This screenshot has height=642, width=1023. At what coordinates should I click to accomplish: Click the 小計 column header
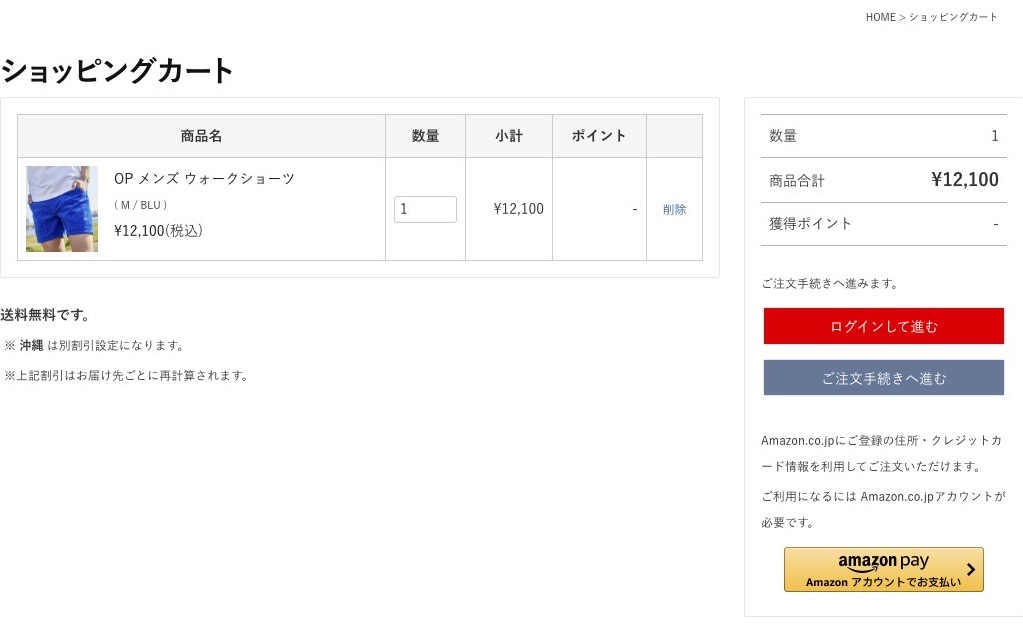point(508,136)
